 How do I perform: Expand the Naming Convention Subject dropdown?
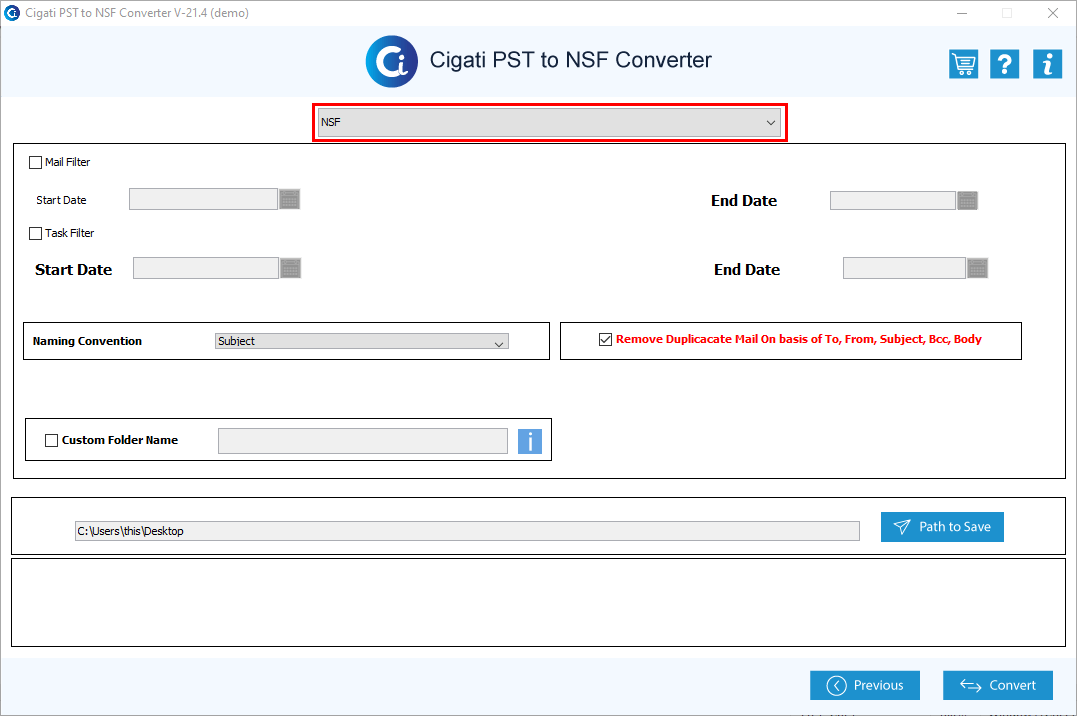point(362,342)
